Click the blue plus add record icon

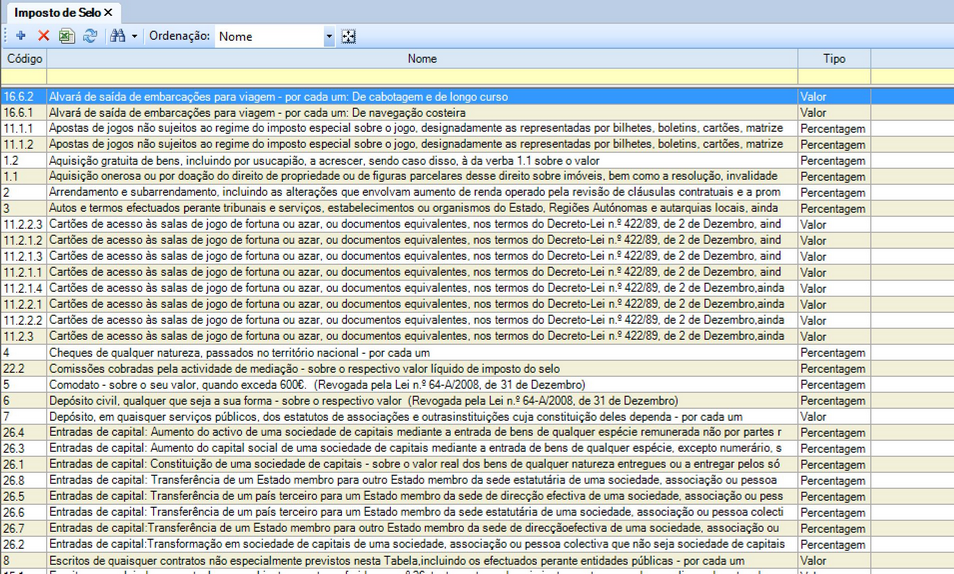coord(21,36)
